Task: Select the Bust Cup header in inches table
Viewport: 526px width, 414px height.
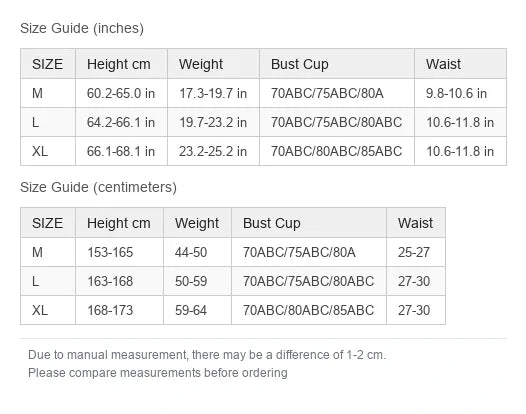Action: point(337,64)
